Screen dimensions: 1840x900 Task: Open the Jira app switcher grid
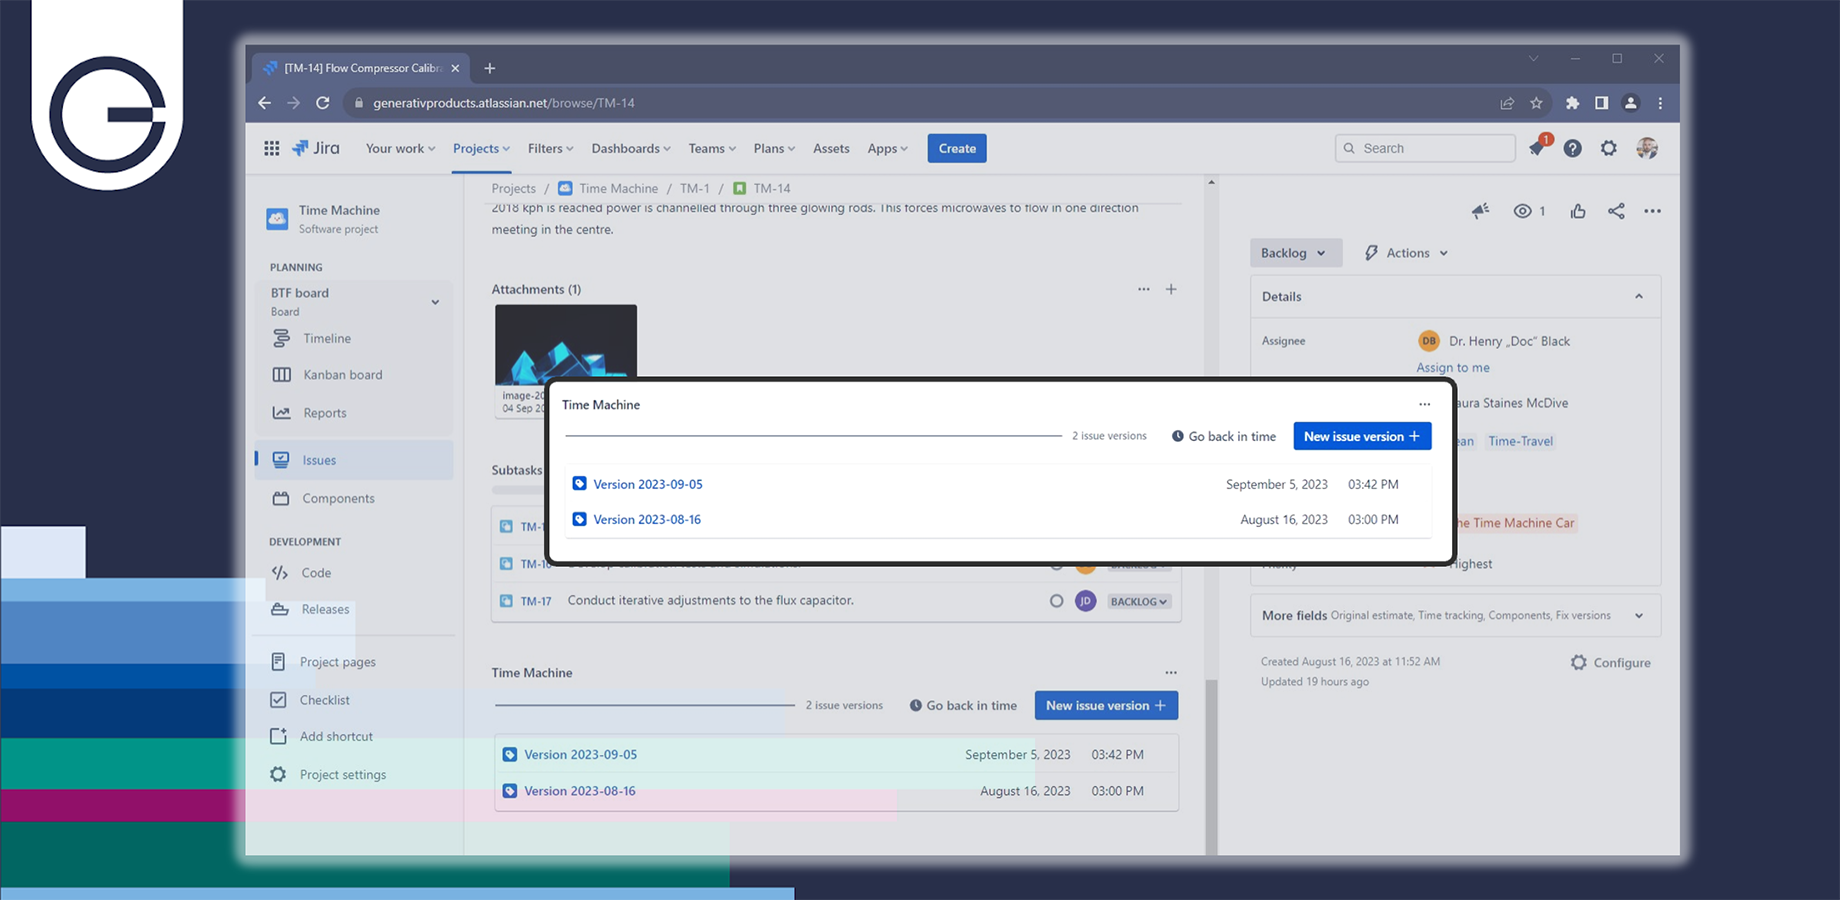coord(271,148)
